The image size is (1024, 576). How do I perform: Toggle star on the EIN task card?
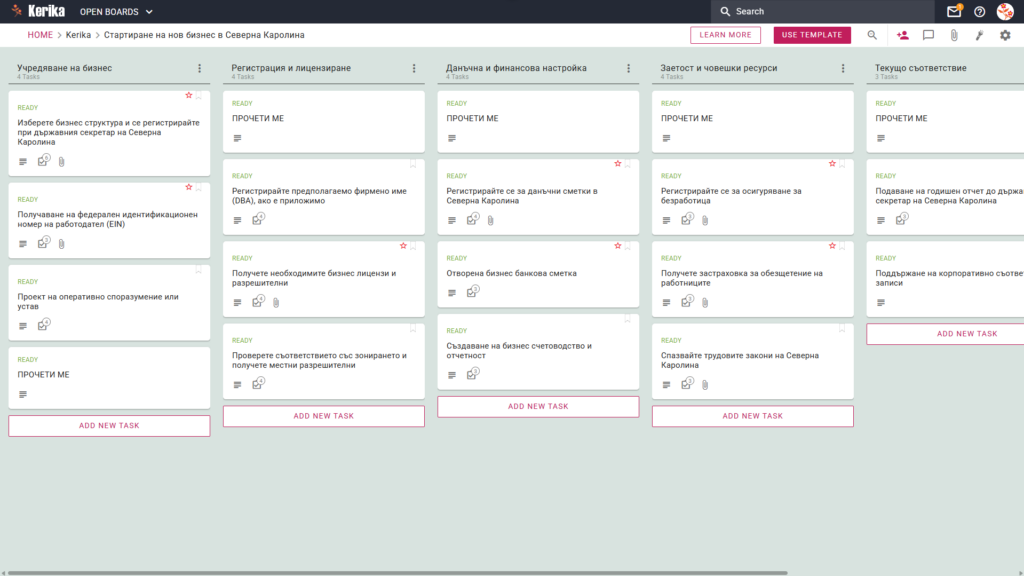[x=189, y=187]
